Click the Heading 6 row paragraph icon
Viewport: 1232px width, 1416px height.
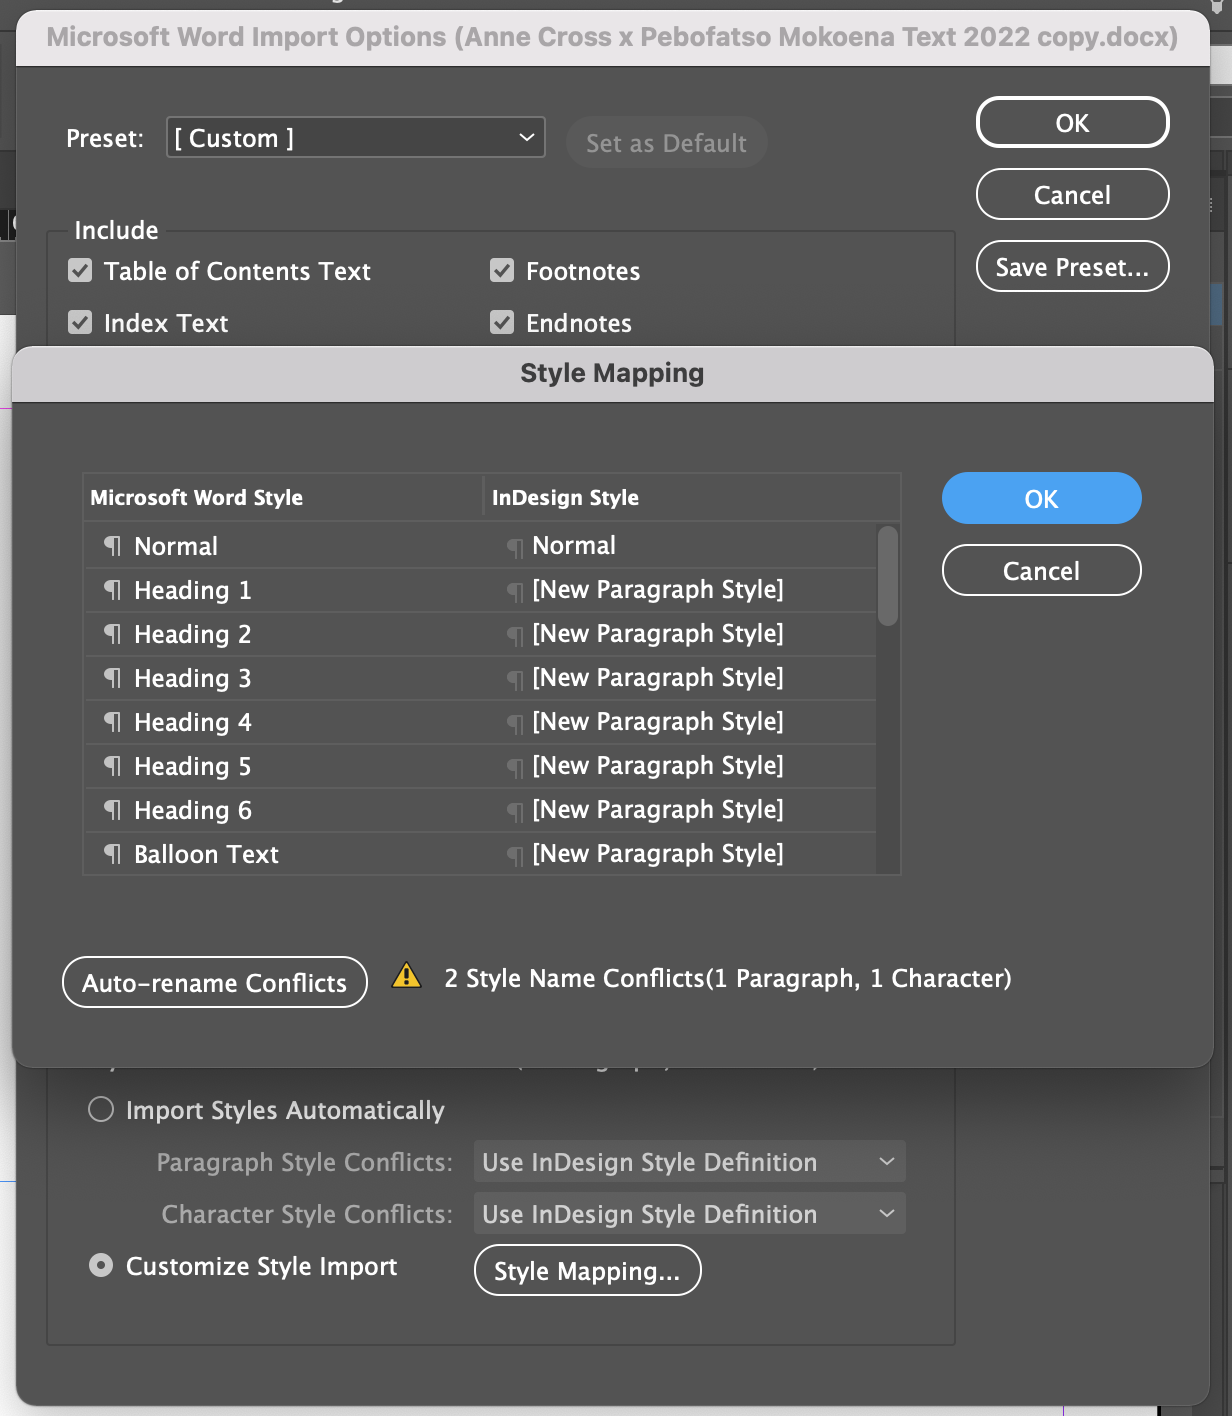(112, 810)
